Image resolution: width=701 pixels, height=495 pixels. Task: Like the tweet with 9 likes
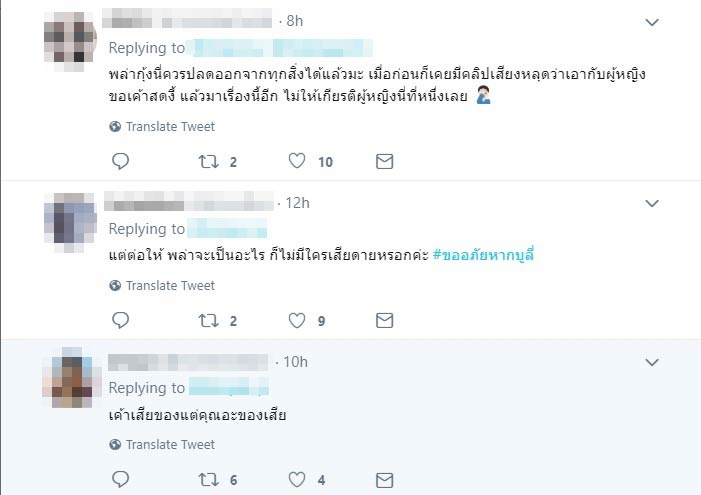297,320
